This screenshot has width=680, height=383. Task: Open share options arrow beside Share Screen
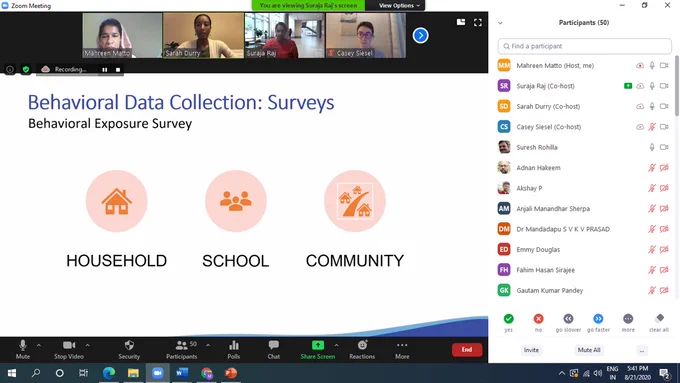tap(337, 345)
